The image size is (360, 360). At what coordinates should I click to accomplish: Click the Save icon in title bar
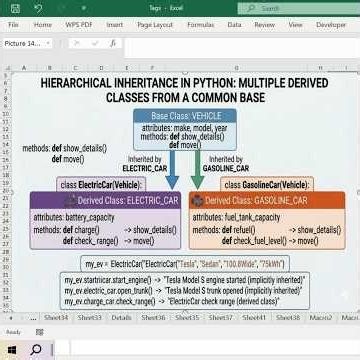15,8
